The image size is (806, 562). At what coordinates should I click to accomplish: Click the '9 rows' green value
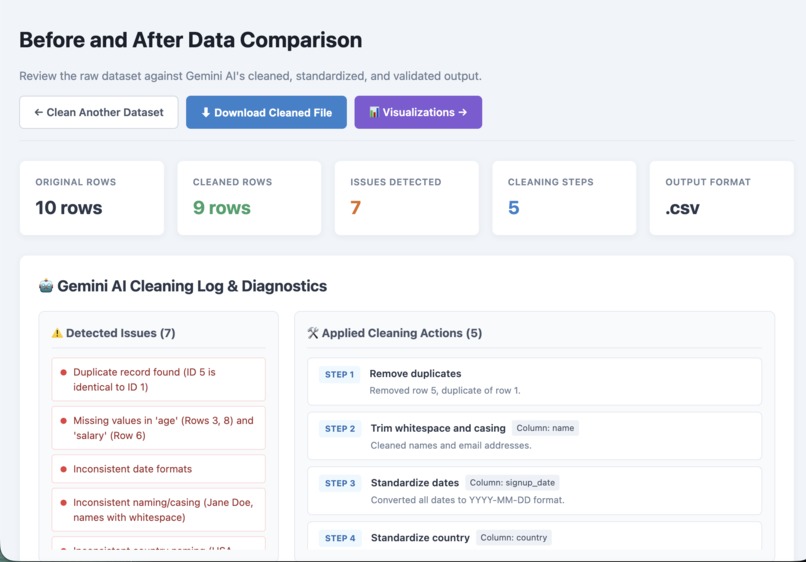222,208
